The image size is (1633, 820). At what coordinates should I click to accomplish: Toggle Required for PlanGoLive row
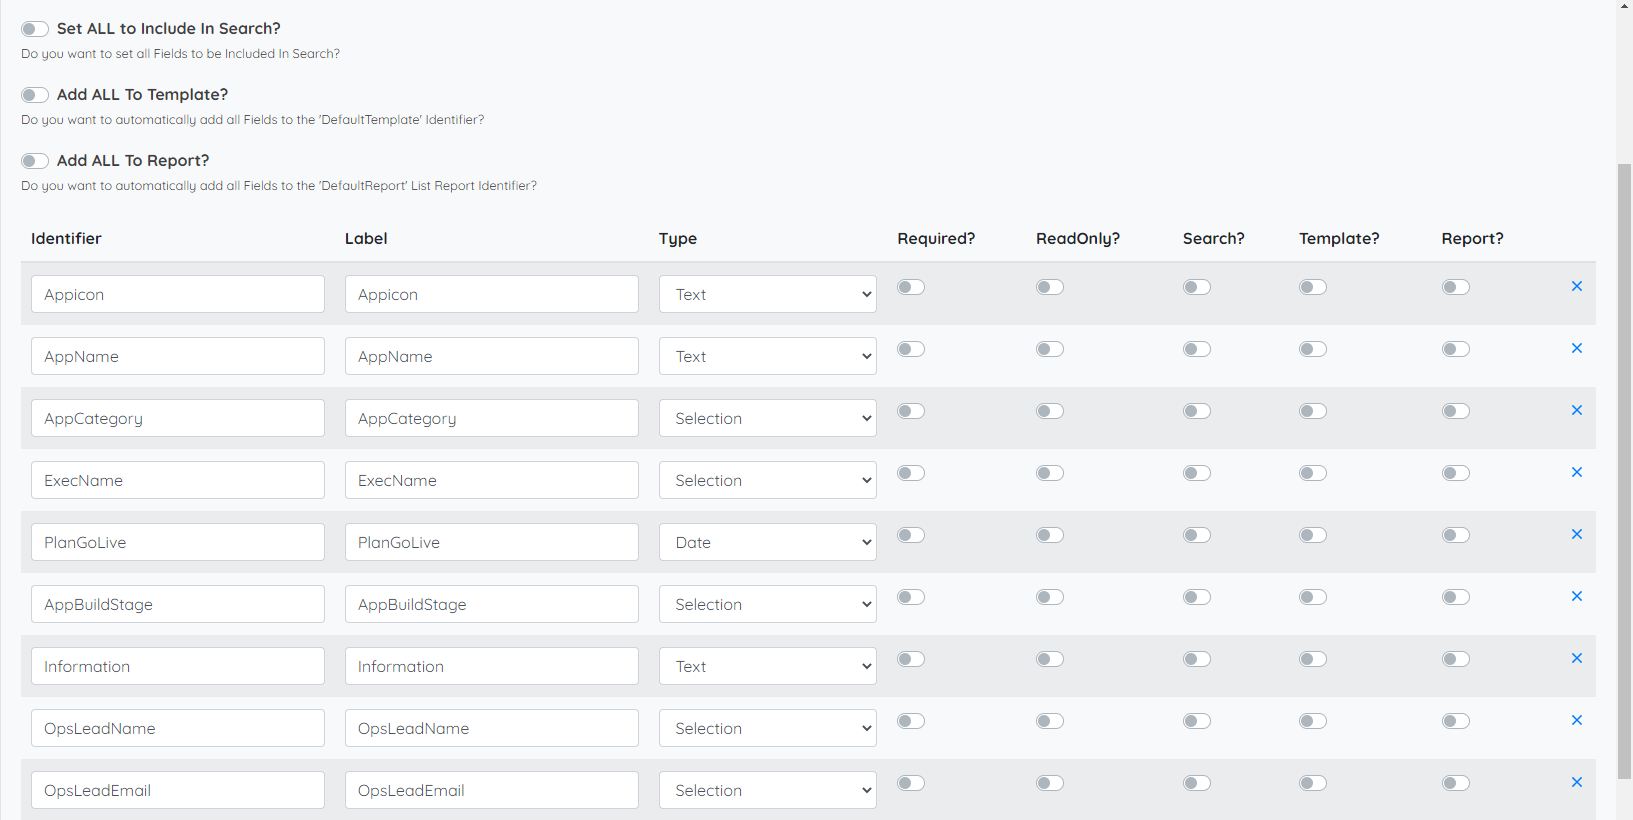tap(911, 535)
